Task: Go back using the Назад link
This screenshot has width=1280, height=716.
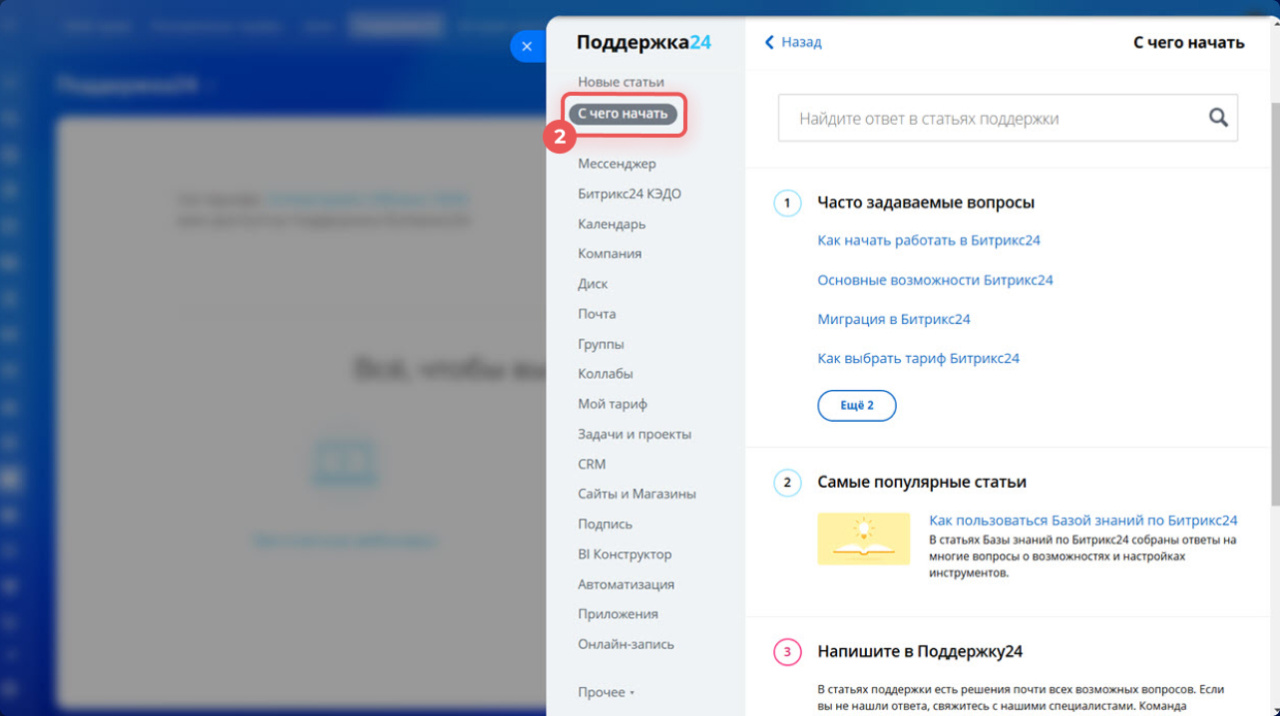Action: coord(801,42)
